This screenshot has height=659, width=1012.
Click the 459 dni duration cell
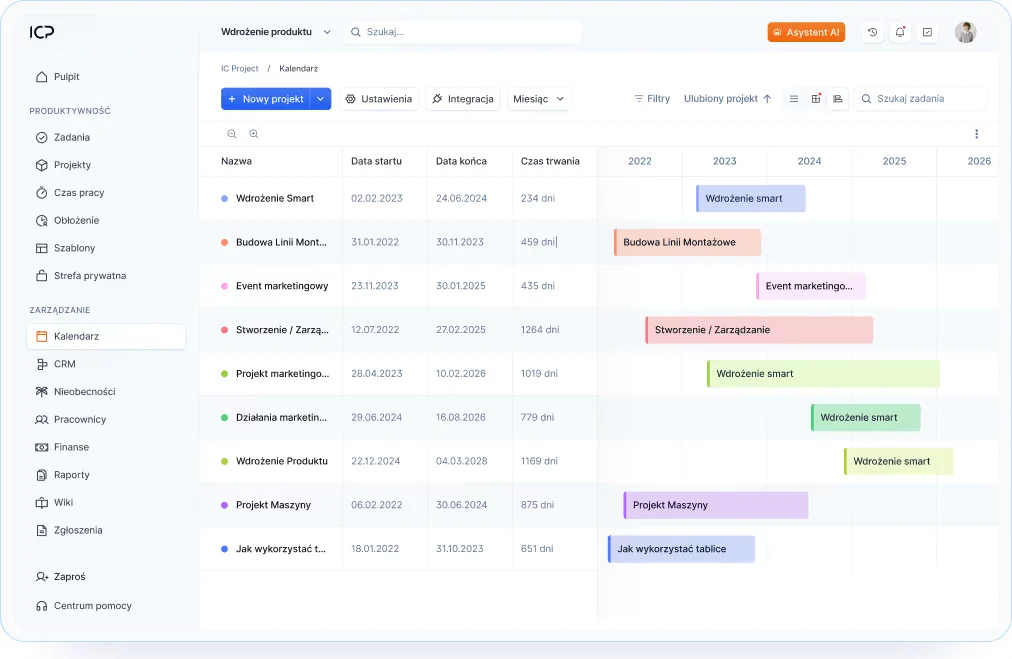(x=538, y=242)
